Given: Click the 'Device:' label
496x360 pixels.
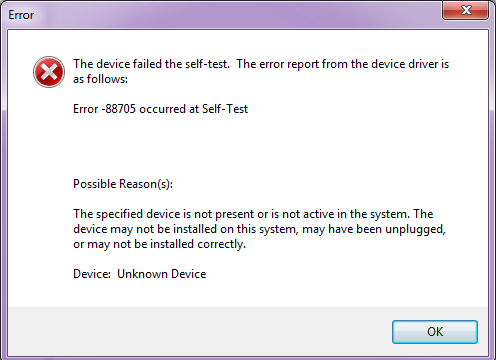Looking at the screenshot, I should (x=92, y=274).
